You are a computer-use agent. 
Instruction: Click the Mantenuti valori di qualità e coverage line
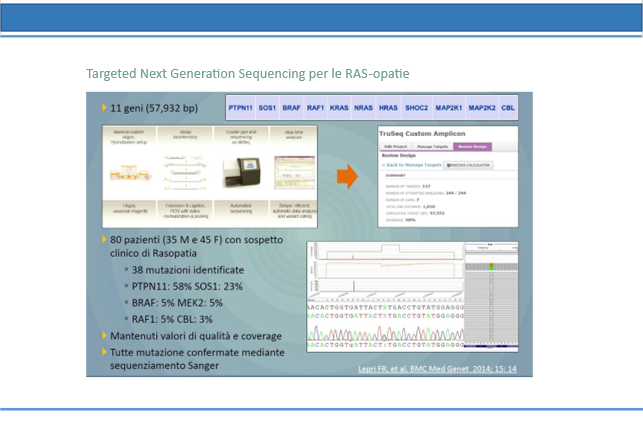(196, 336)
